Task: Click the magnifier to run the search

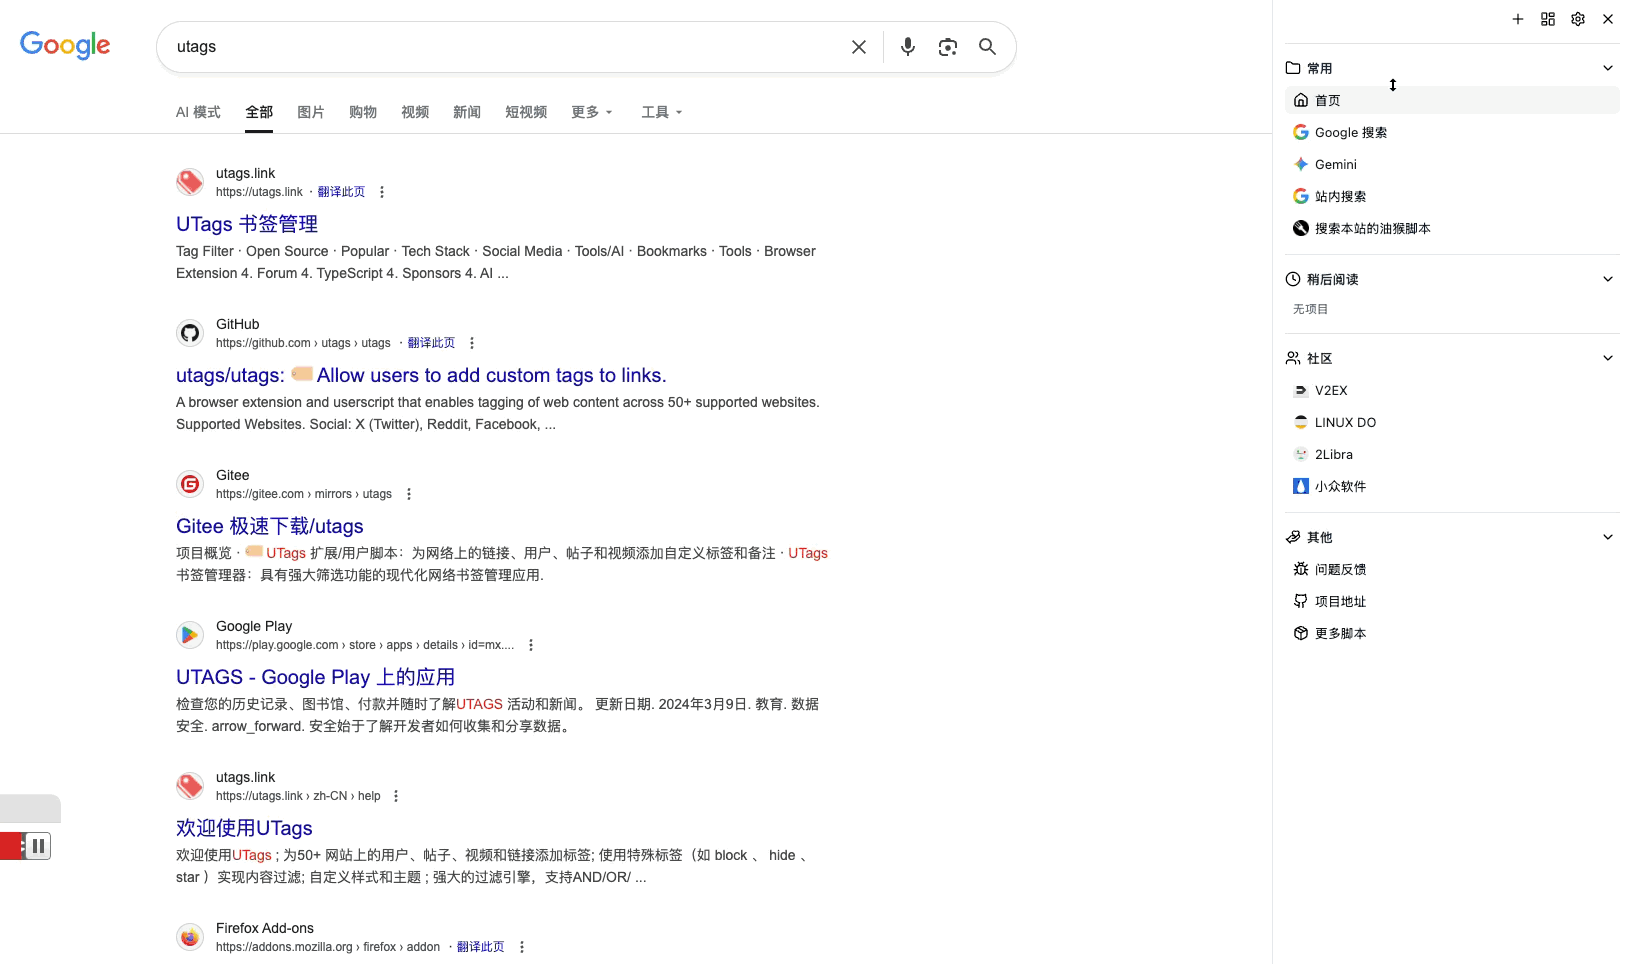Action: click(987, 46)
